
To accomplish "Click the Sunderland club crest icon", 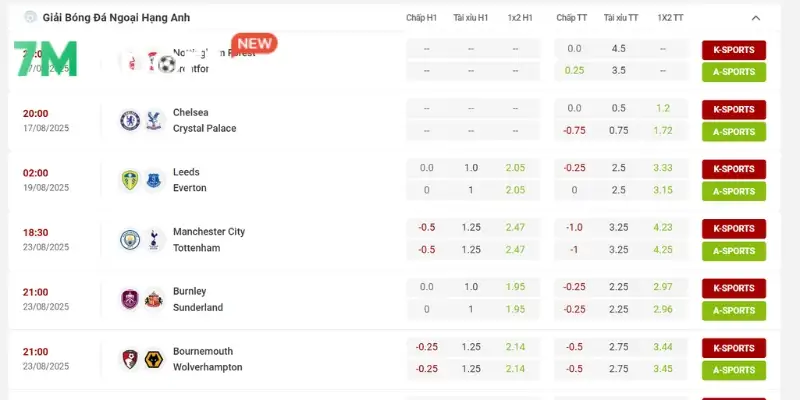I will 153,299.
